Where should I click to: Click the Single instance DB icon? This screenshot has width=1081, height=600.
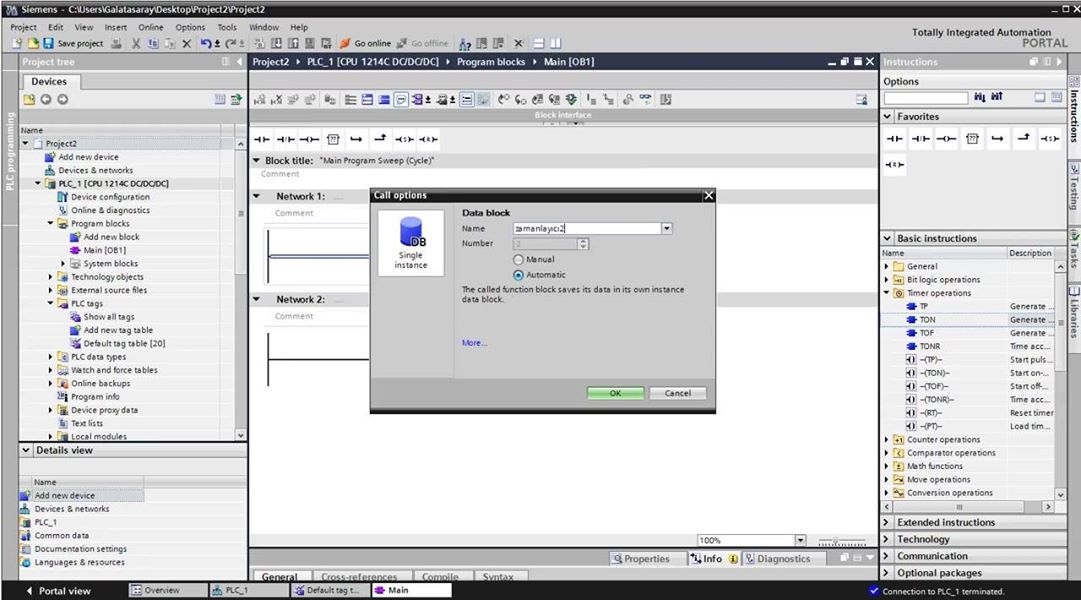pyautogui.click(x=411, y=243)
